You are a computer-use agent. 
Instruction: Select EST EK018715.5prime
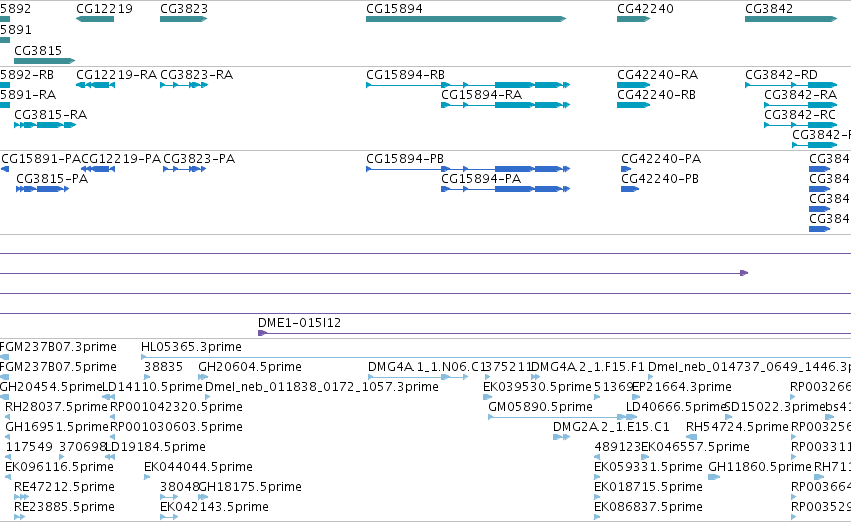tap(649, 487)
